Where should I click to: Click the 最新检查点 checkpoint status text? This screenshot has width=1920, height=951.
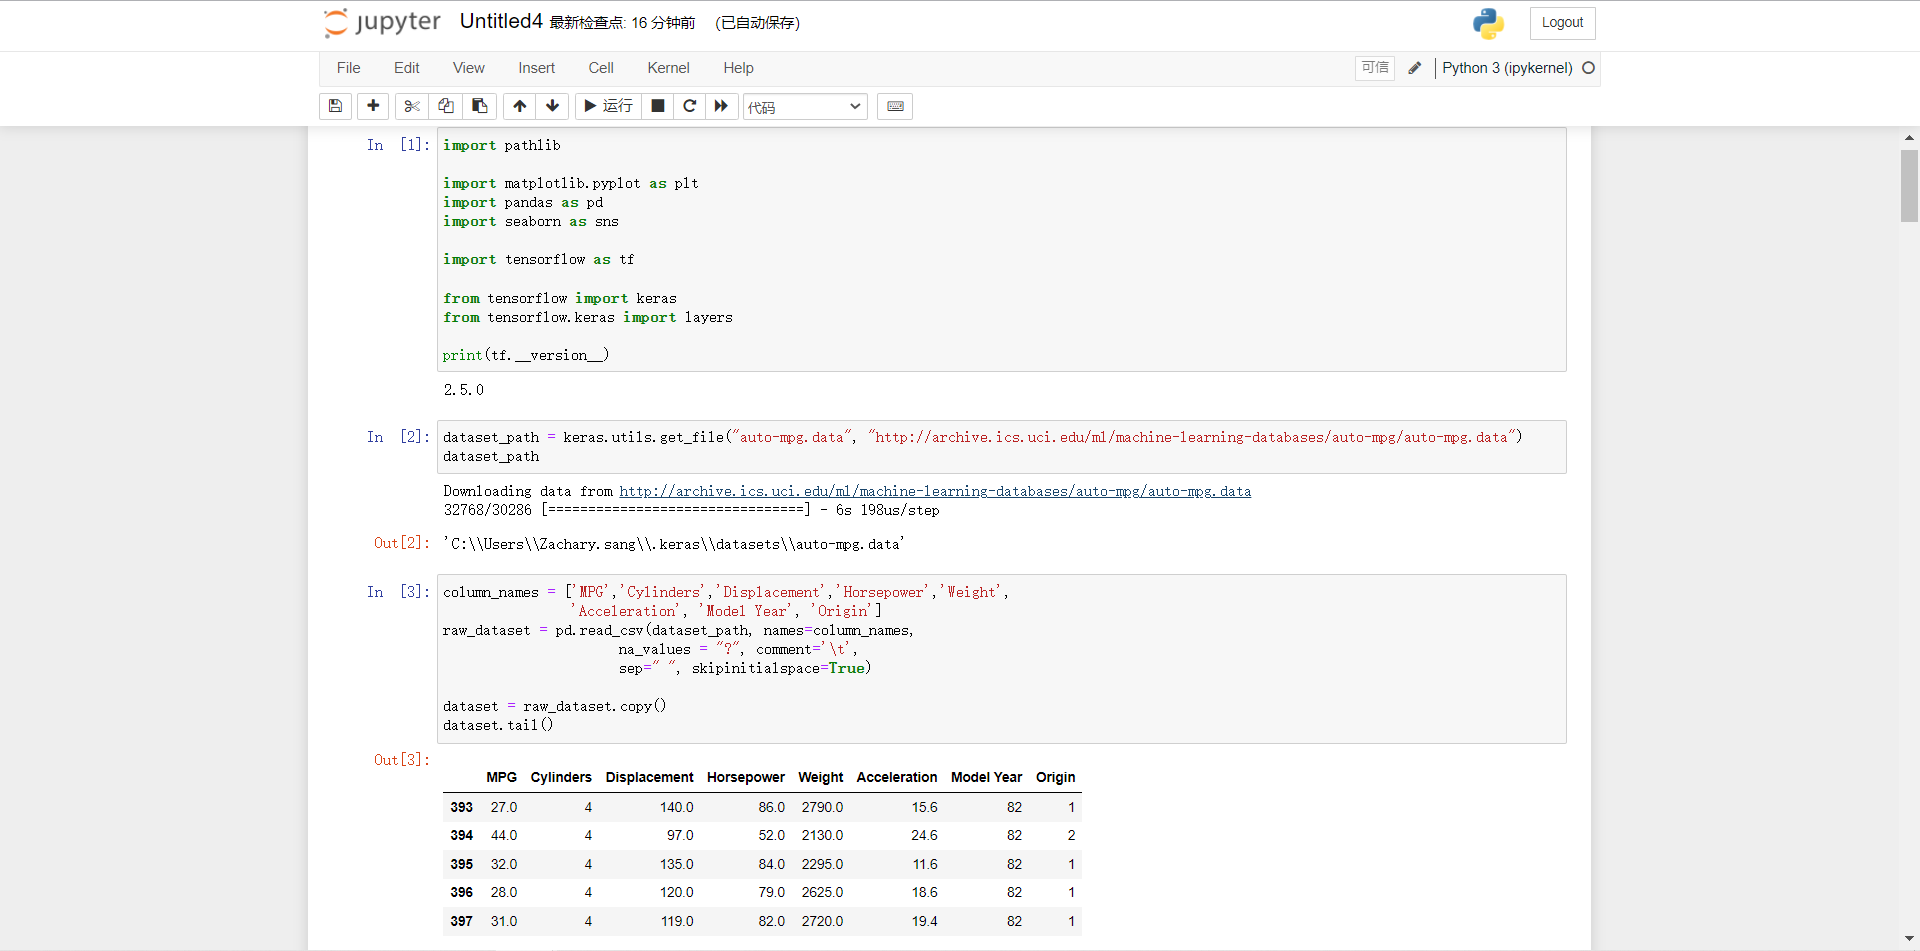click(x=622, y=23)
